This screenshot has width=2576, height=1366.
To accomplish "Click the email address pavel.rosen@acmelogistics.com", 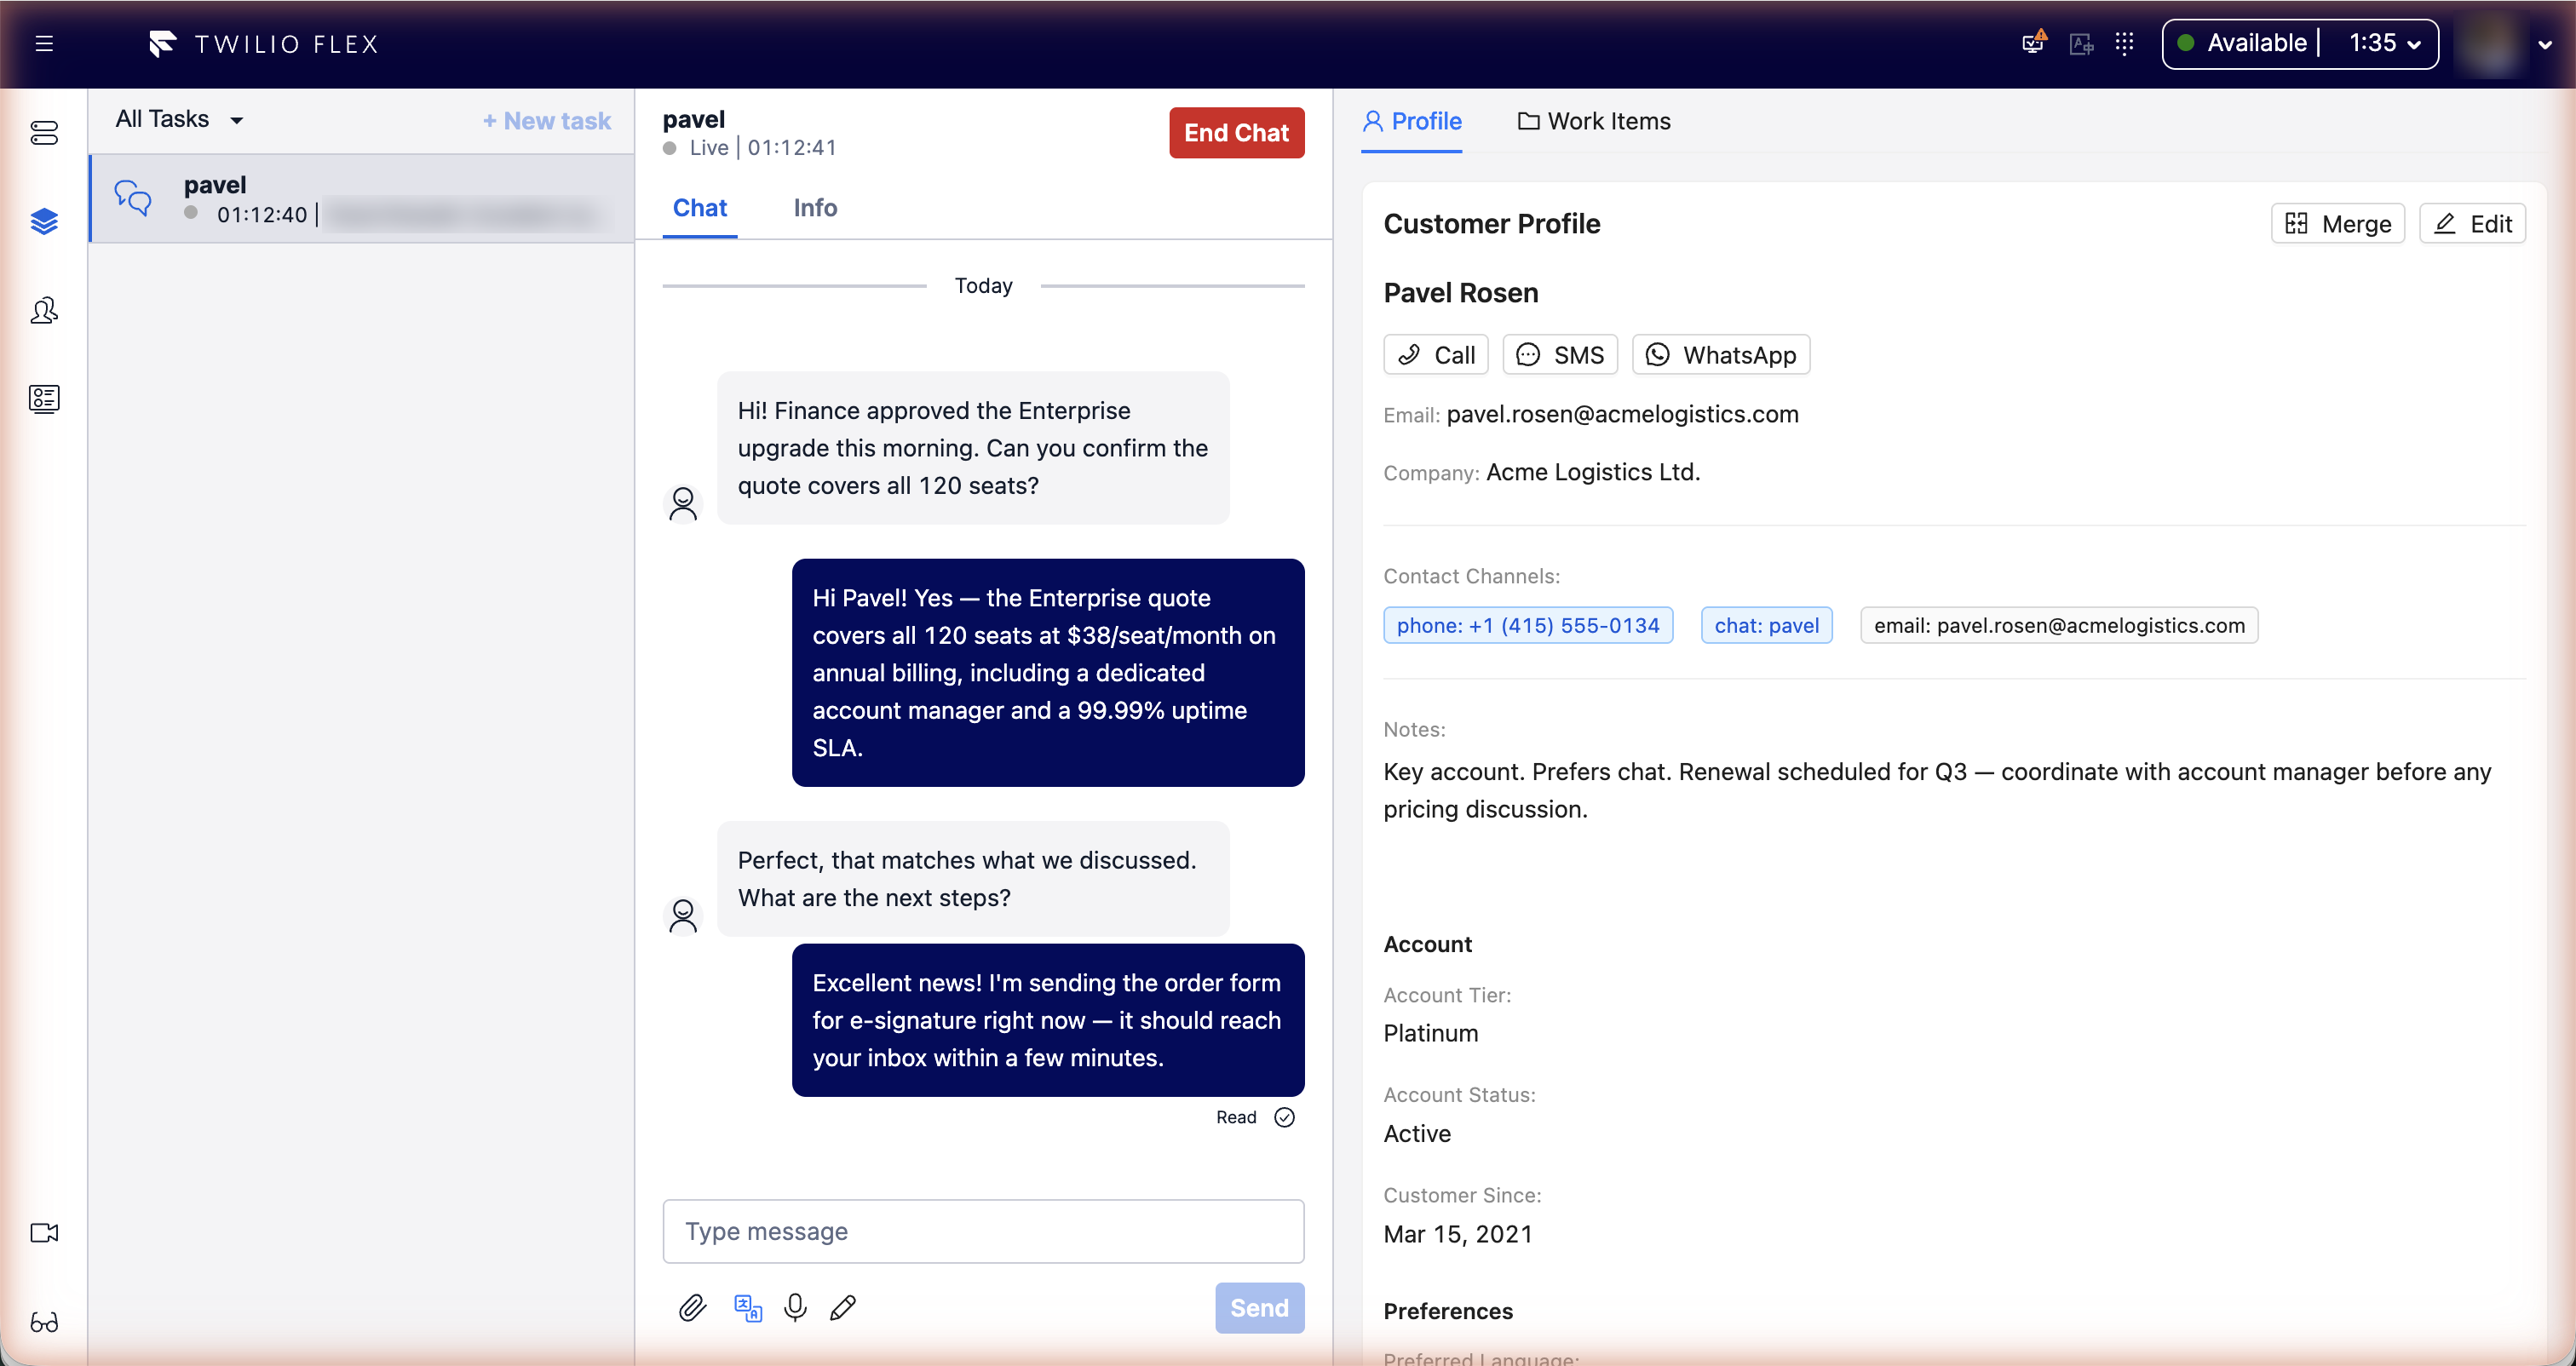I will click(1622, 414).
